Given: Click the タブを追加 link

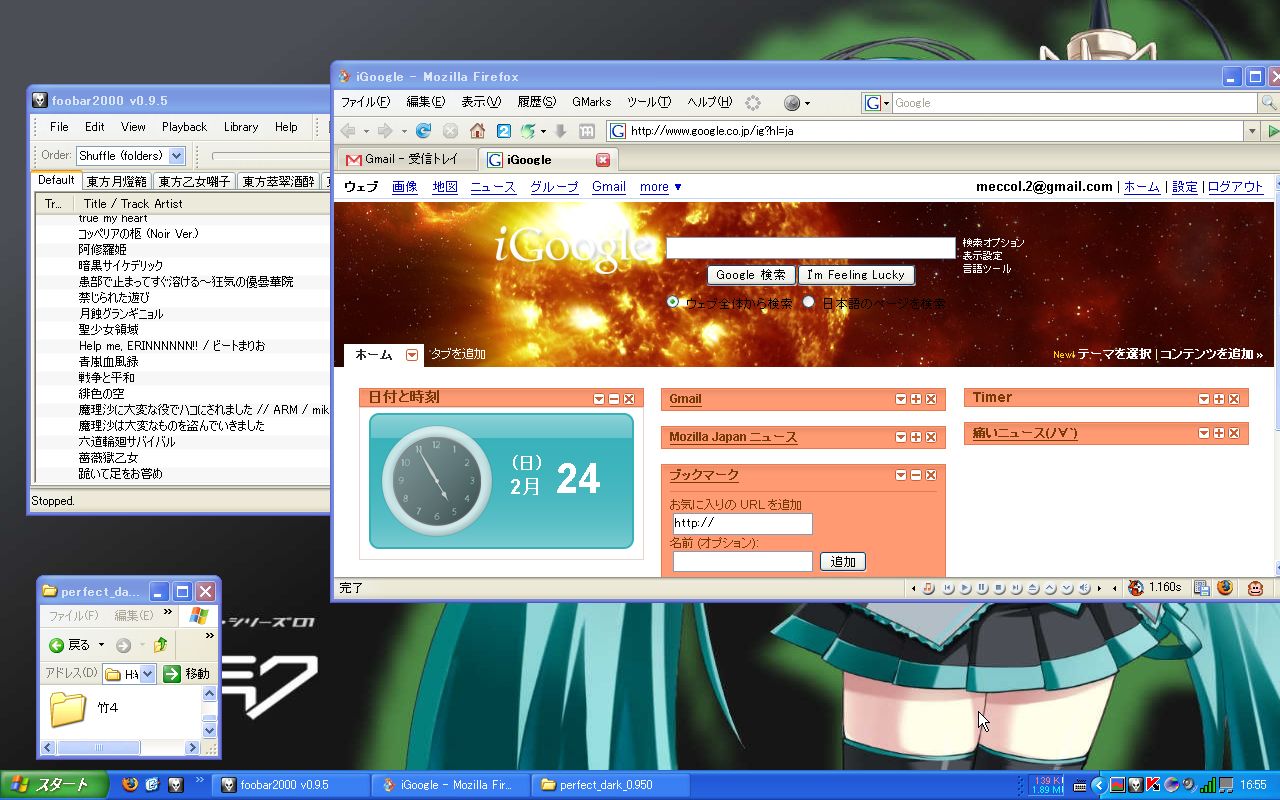Looking at the screenshot, I should click(x=458, y=354).
